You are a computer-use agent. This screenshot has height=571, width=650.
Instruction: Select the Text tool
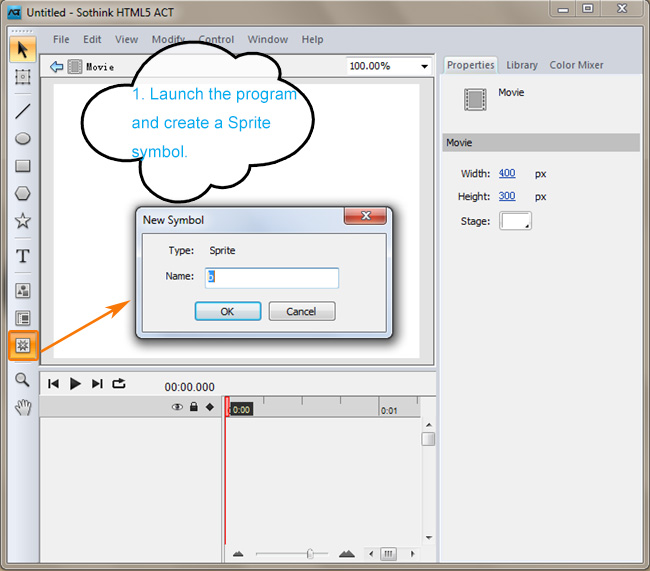pos(23,256)
